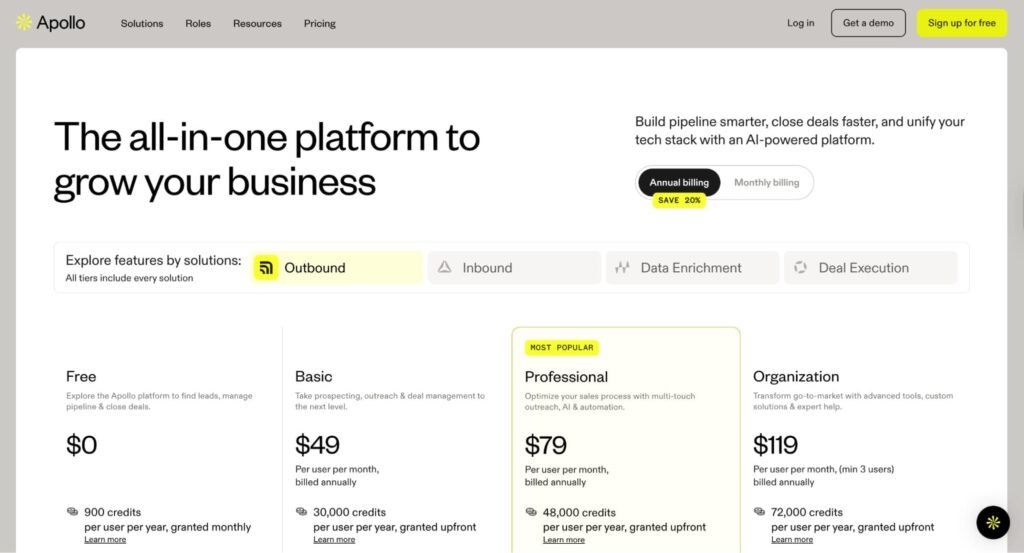The image size is (1024, 553).
Task: Go to the Pricing page
Action: pos(320,23)
